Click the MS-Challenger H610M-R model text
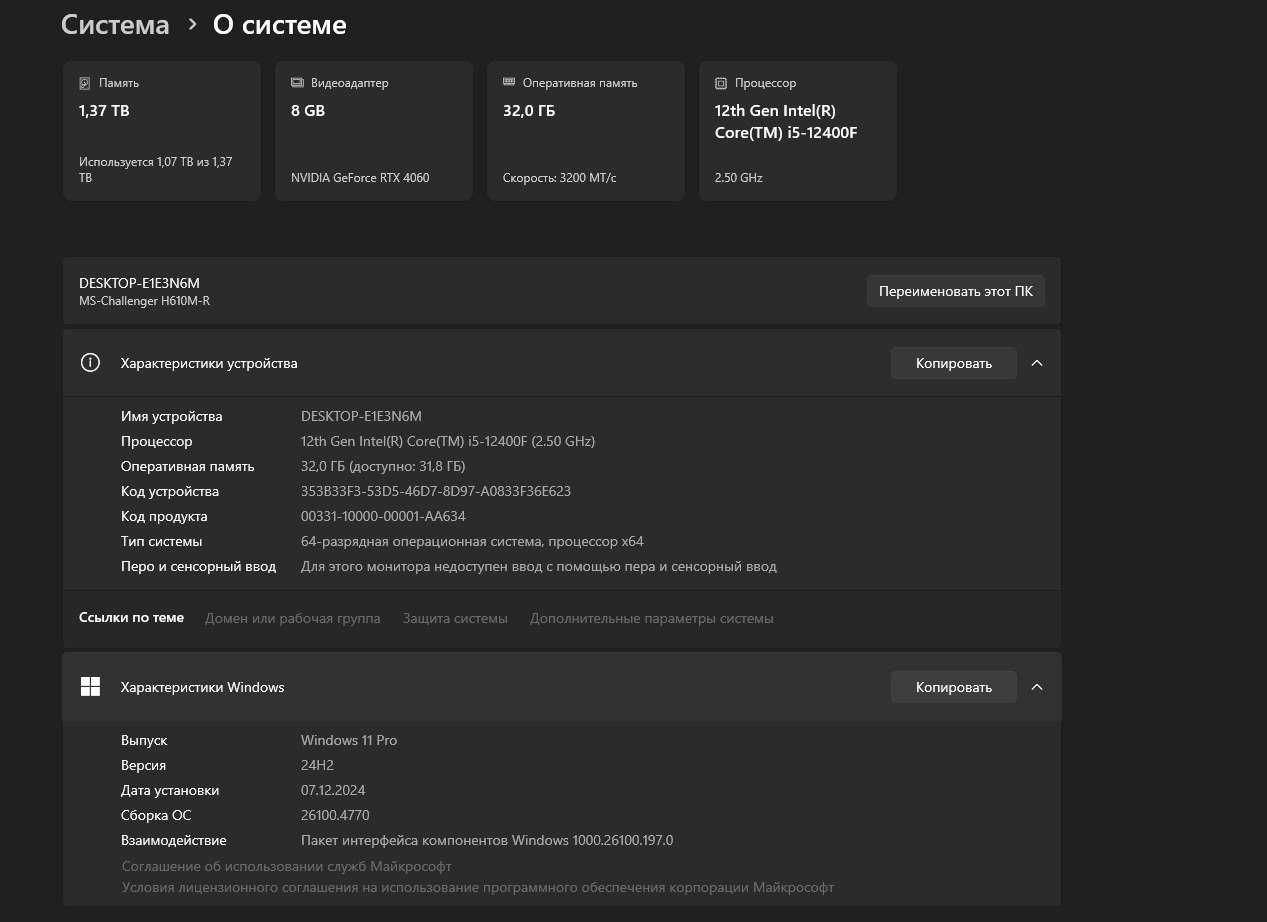 [x=145, y=301]
